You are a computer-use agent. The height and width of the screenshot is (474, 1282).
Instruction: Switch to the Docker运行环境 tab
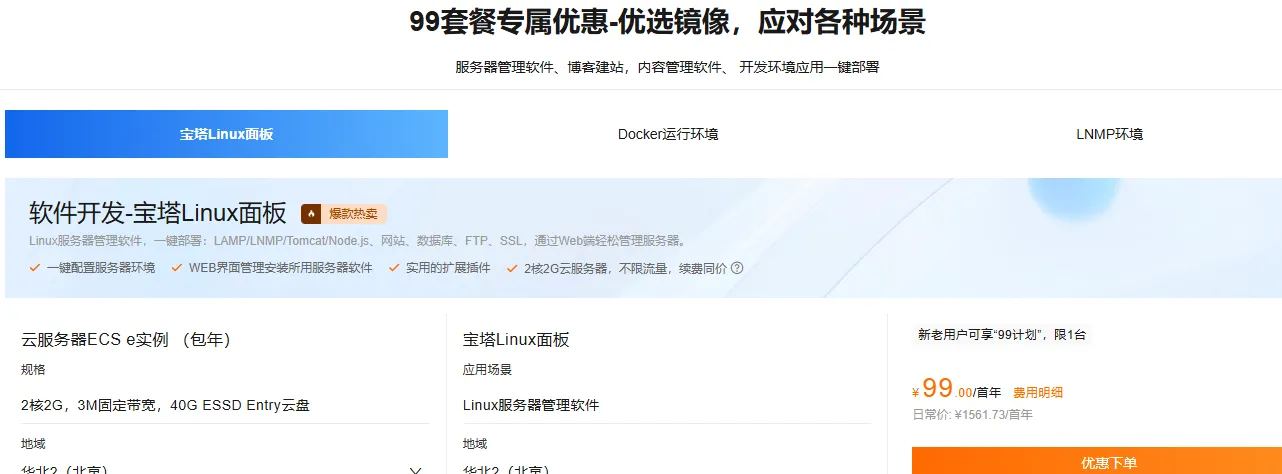[x=668, y=134]
